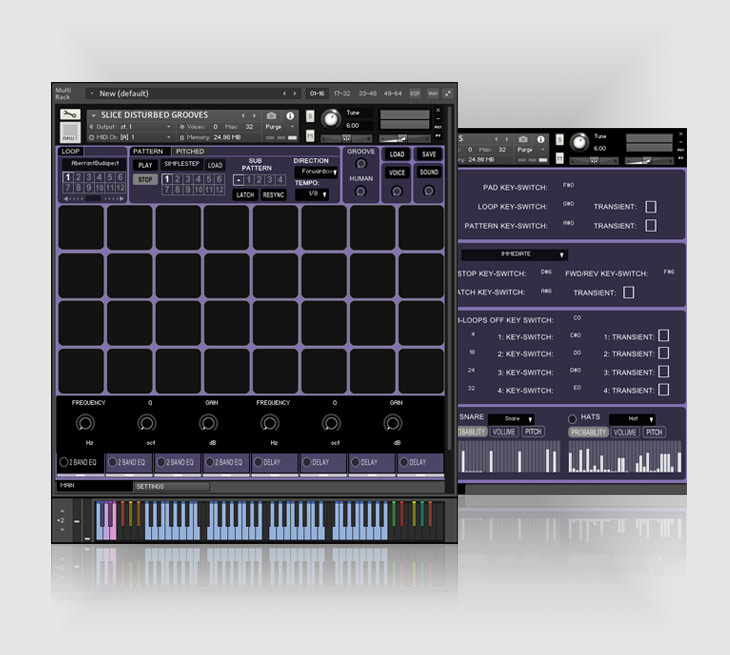This screenshot has width=730, height=655.
Task: Click the Groove knob
Action: point(361,164)
